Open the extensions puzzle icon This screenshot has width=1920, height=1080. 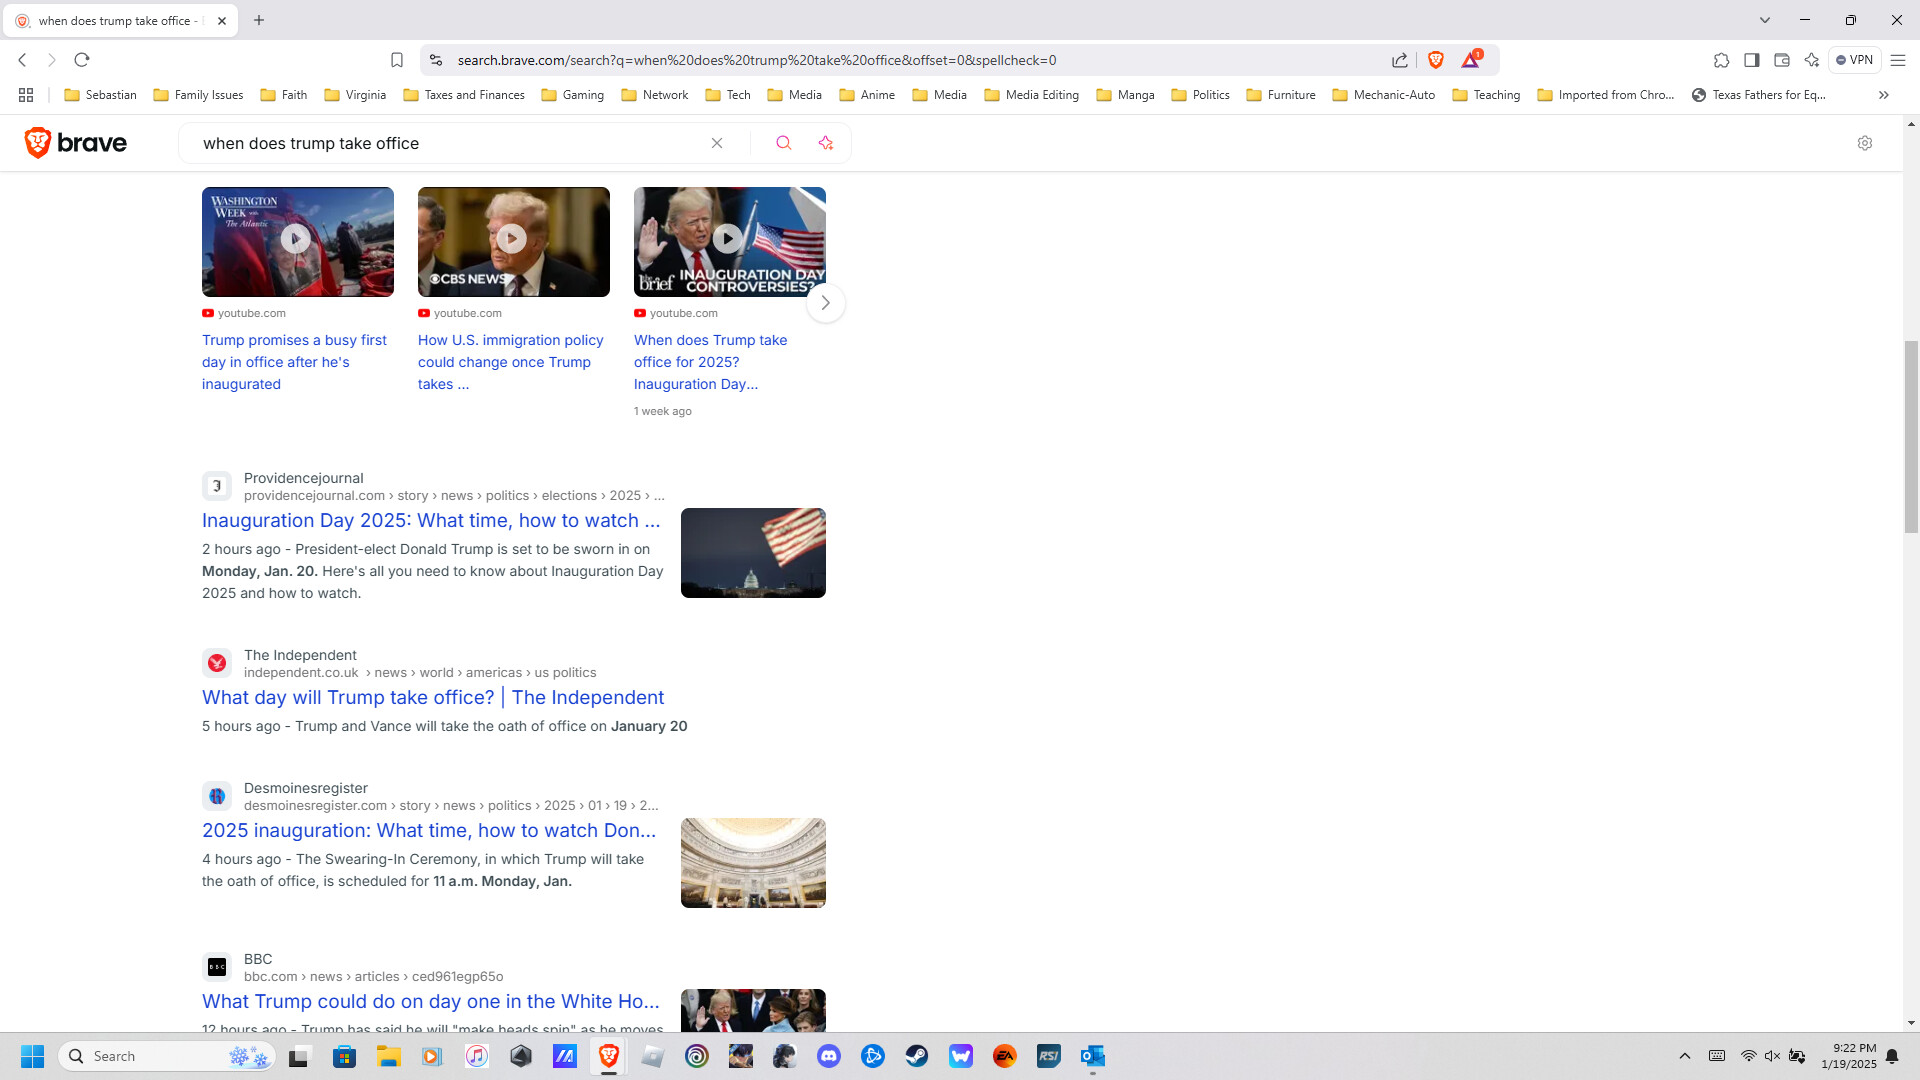(1721, 60)
